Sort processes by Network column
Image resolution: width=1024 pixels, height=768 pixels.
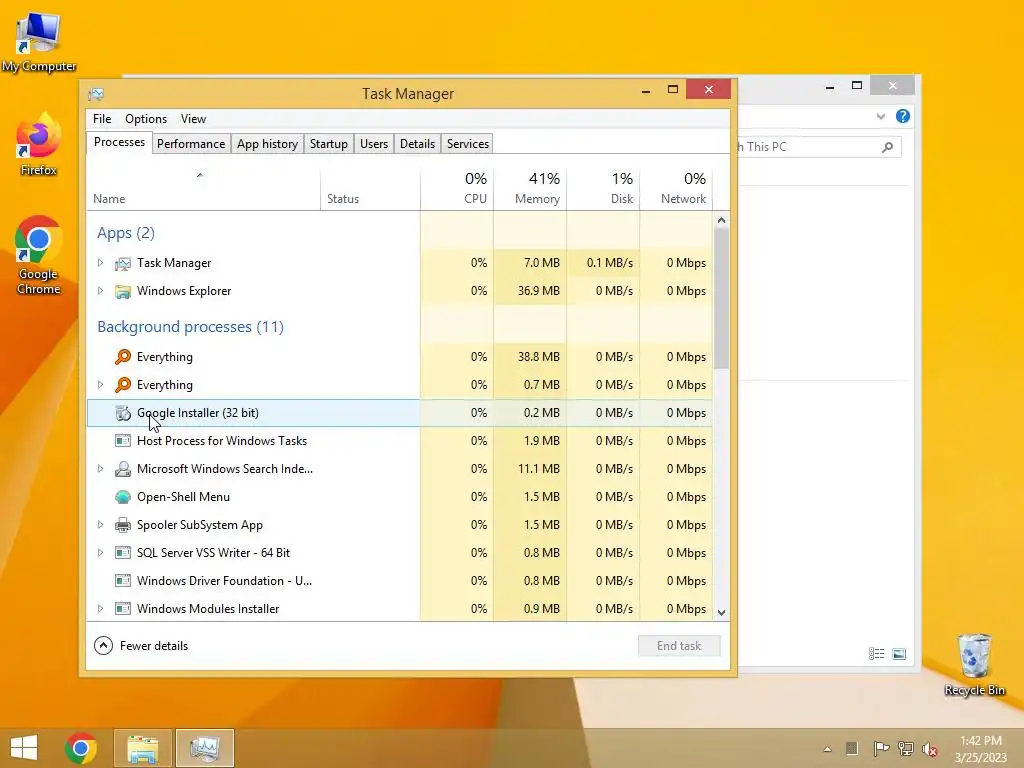coord(676,189)
